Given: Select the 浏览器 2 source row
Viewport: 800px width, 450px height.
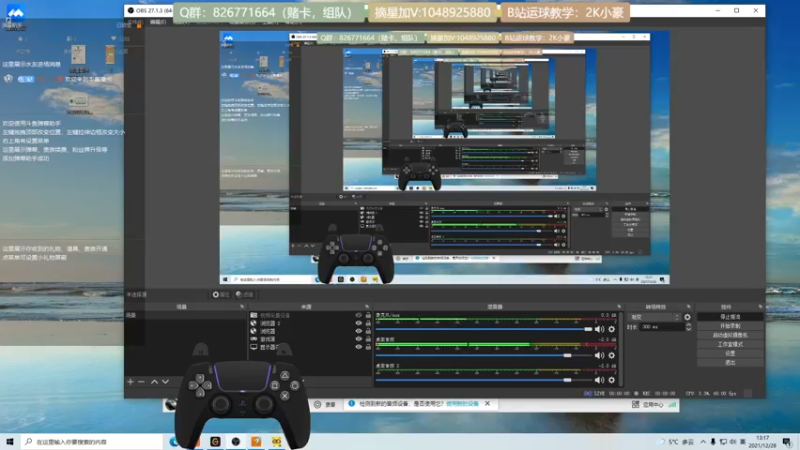Looking at the screenshot, I should coord(310,323).
